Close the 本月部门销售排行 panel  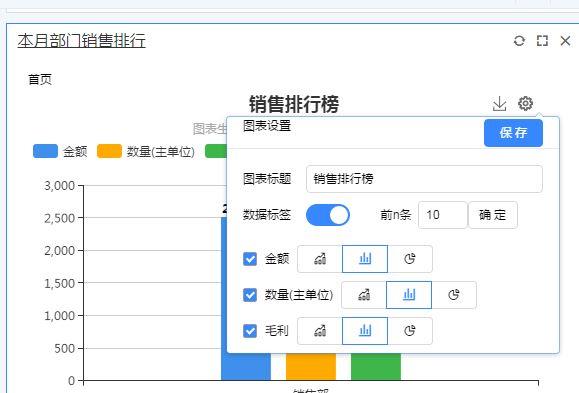565,41
